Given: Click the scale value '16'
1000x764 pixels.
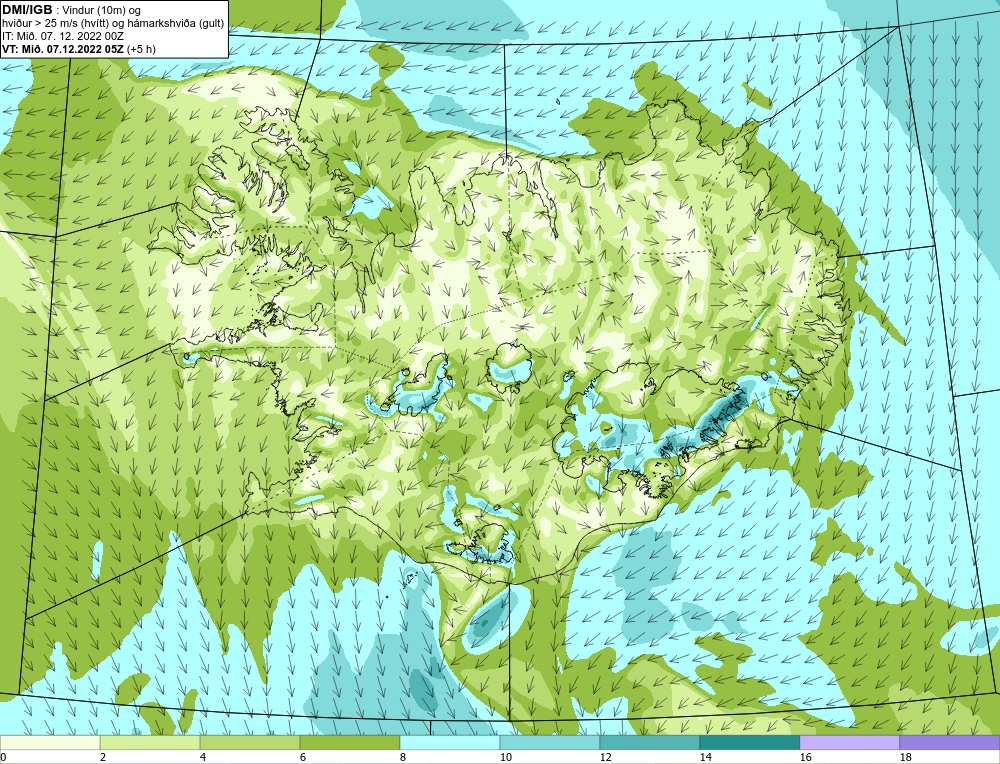Looking at the screenshot, I should coord(805,757).
